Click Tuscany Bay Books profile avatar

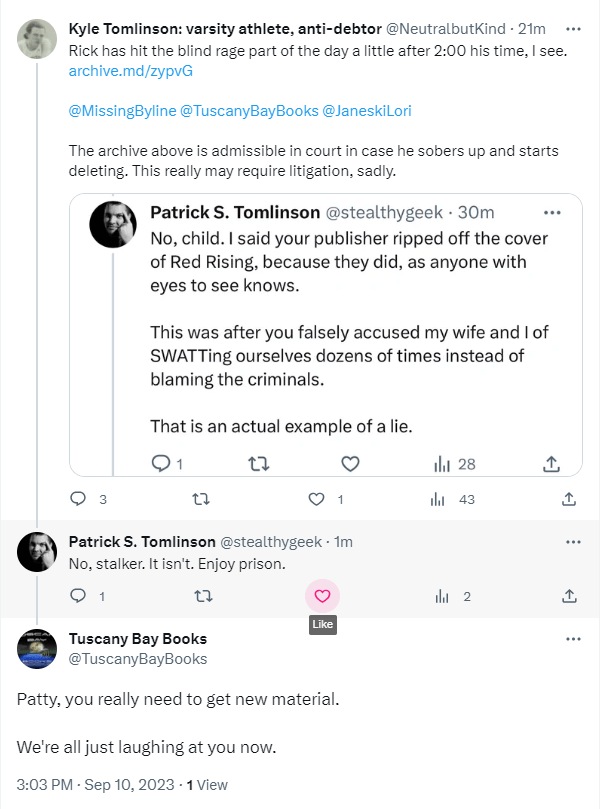37,649
